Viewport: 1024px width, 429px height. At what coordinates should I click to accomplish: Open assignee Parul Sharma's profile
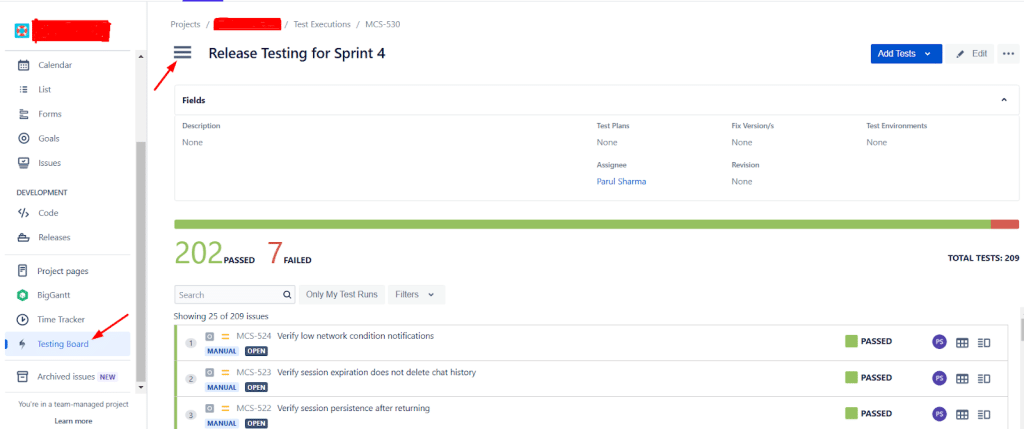[x=621, y=182]
